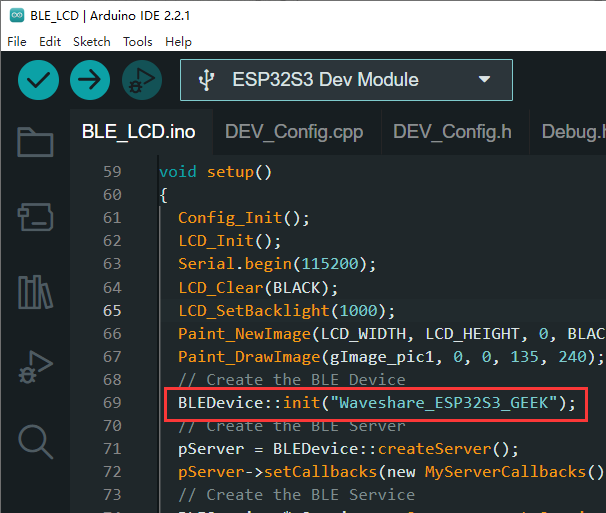Viewport: 606px width, 513px height.
Task: Expand the ESP32S3 Dev Module board selector
Action: 346,80
